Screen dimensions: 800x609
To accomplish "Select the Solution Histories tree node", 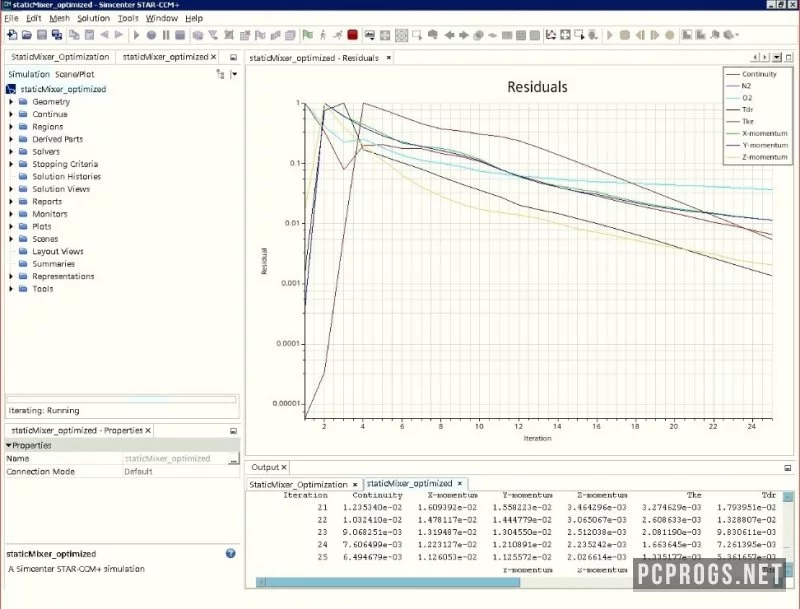I will (66, 176).
